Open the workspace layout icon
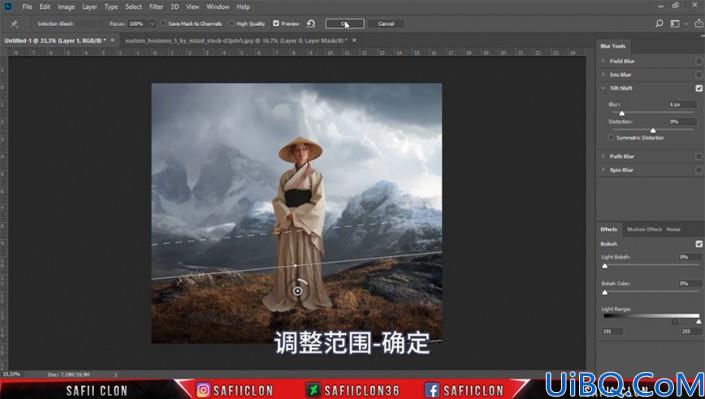The height and width of the screenshot is (399, 705). (x=675, y=23)
